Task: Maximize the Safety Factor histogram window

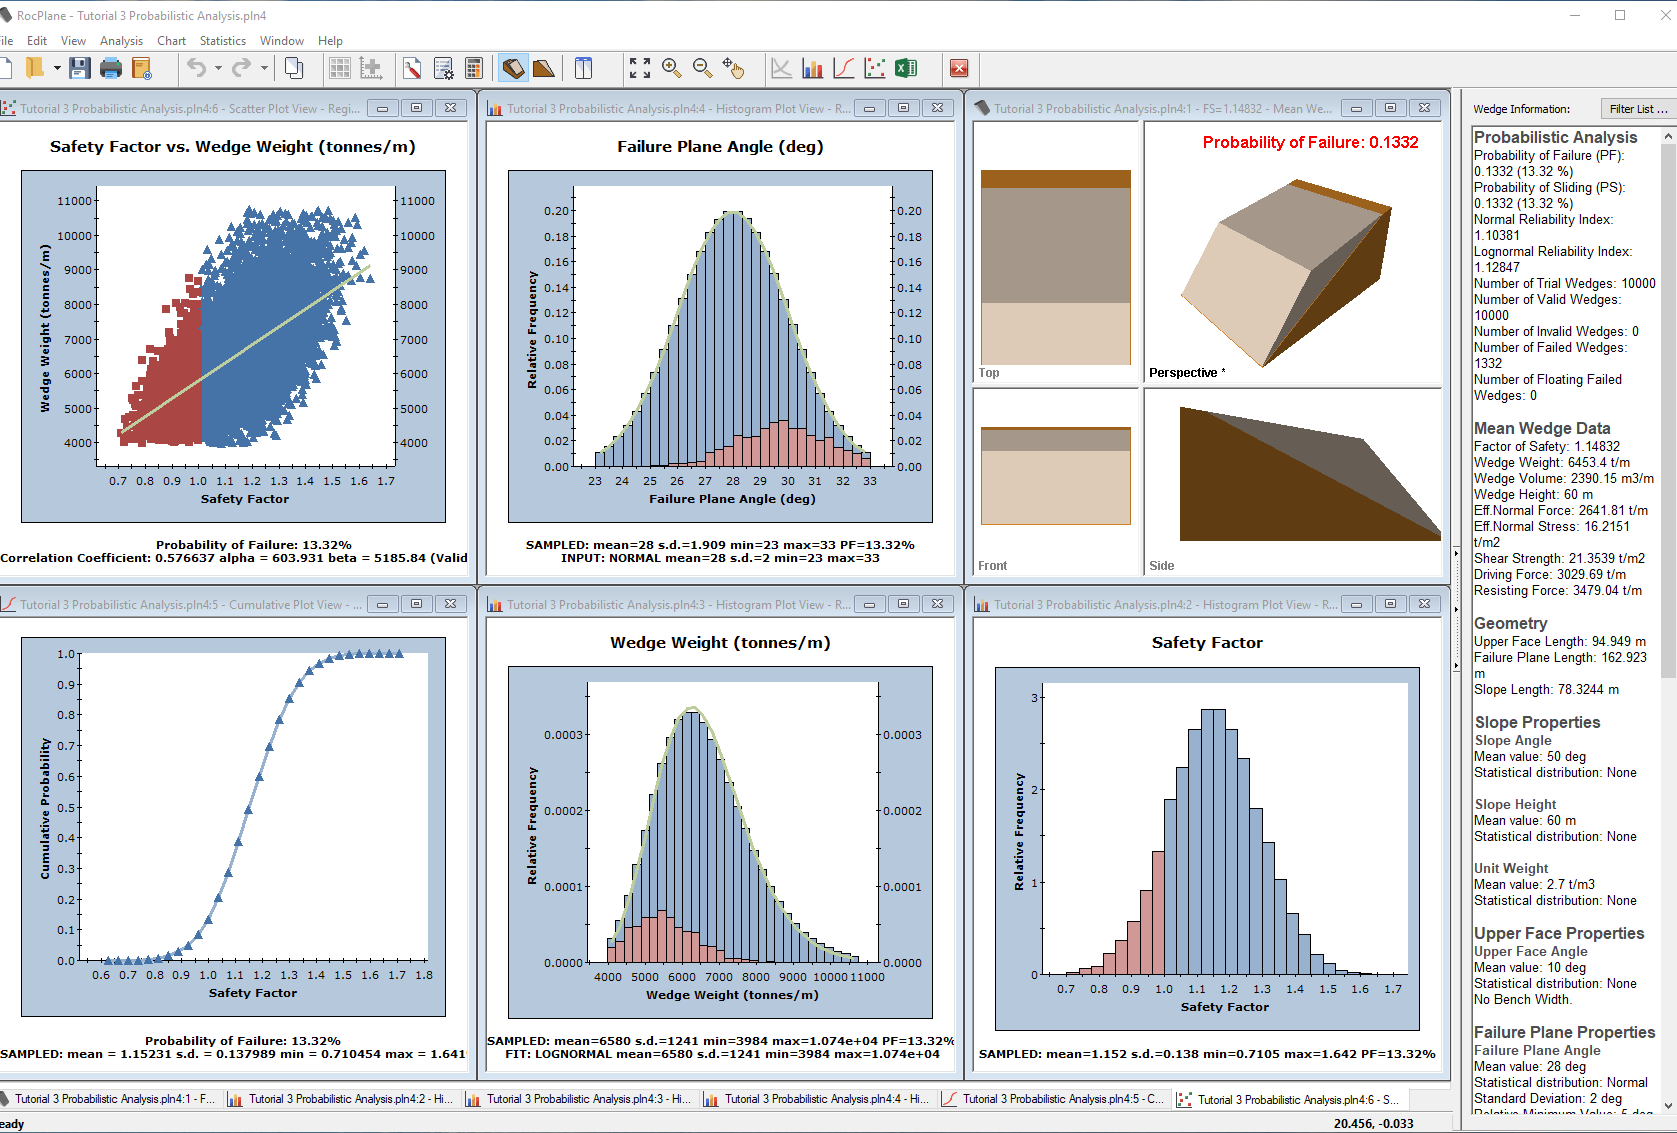Action: (1390, 604)
